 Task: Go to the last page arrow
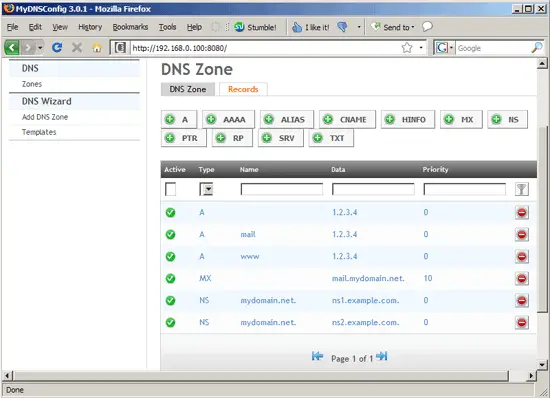coord(382,357)
